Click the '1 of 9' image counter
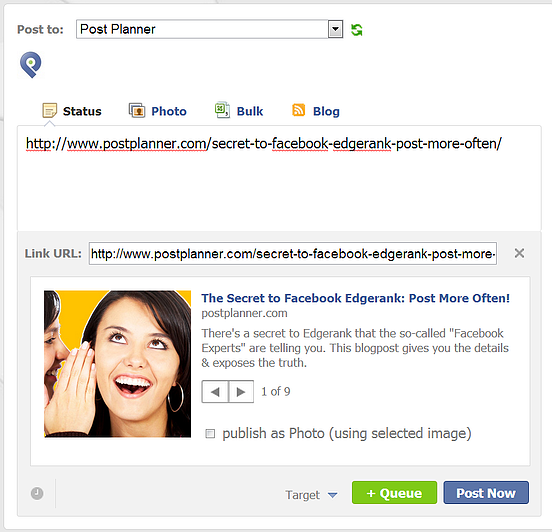The image size is (552, 532). point(276,392)
